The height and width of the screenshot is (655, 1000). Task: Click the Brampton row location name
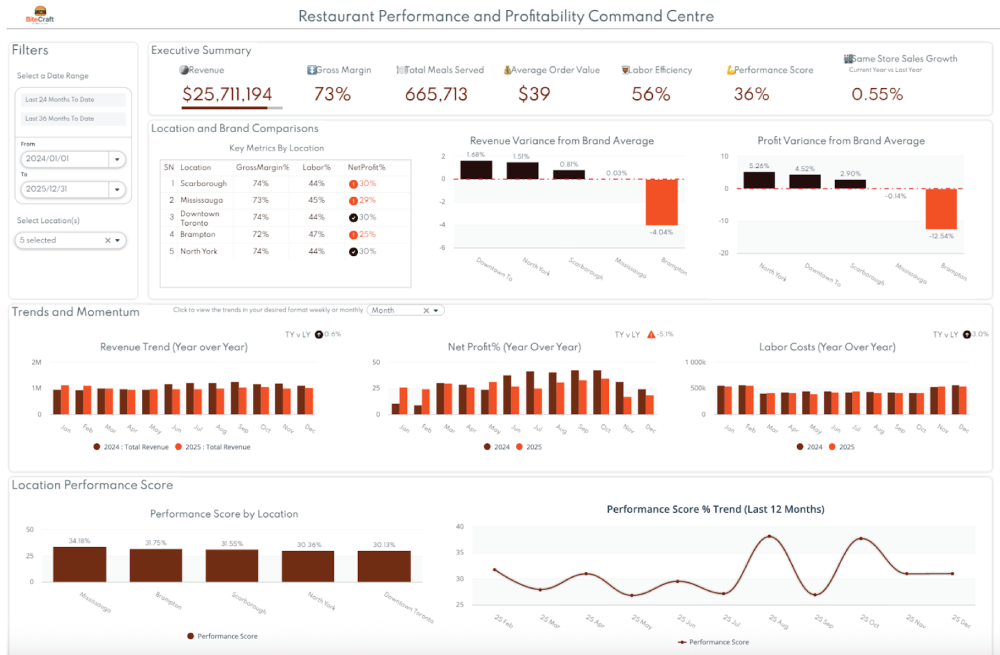[198, 235]
